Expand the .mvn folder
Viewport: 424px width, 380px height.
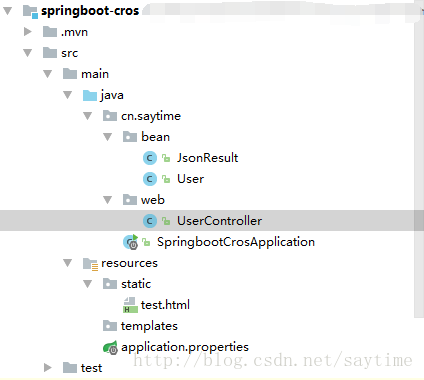tap(28, 32)
